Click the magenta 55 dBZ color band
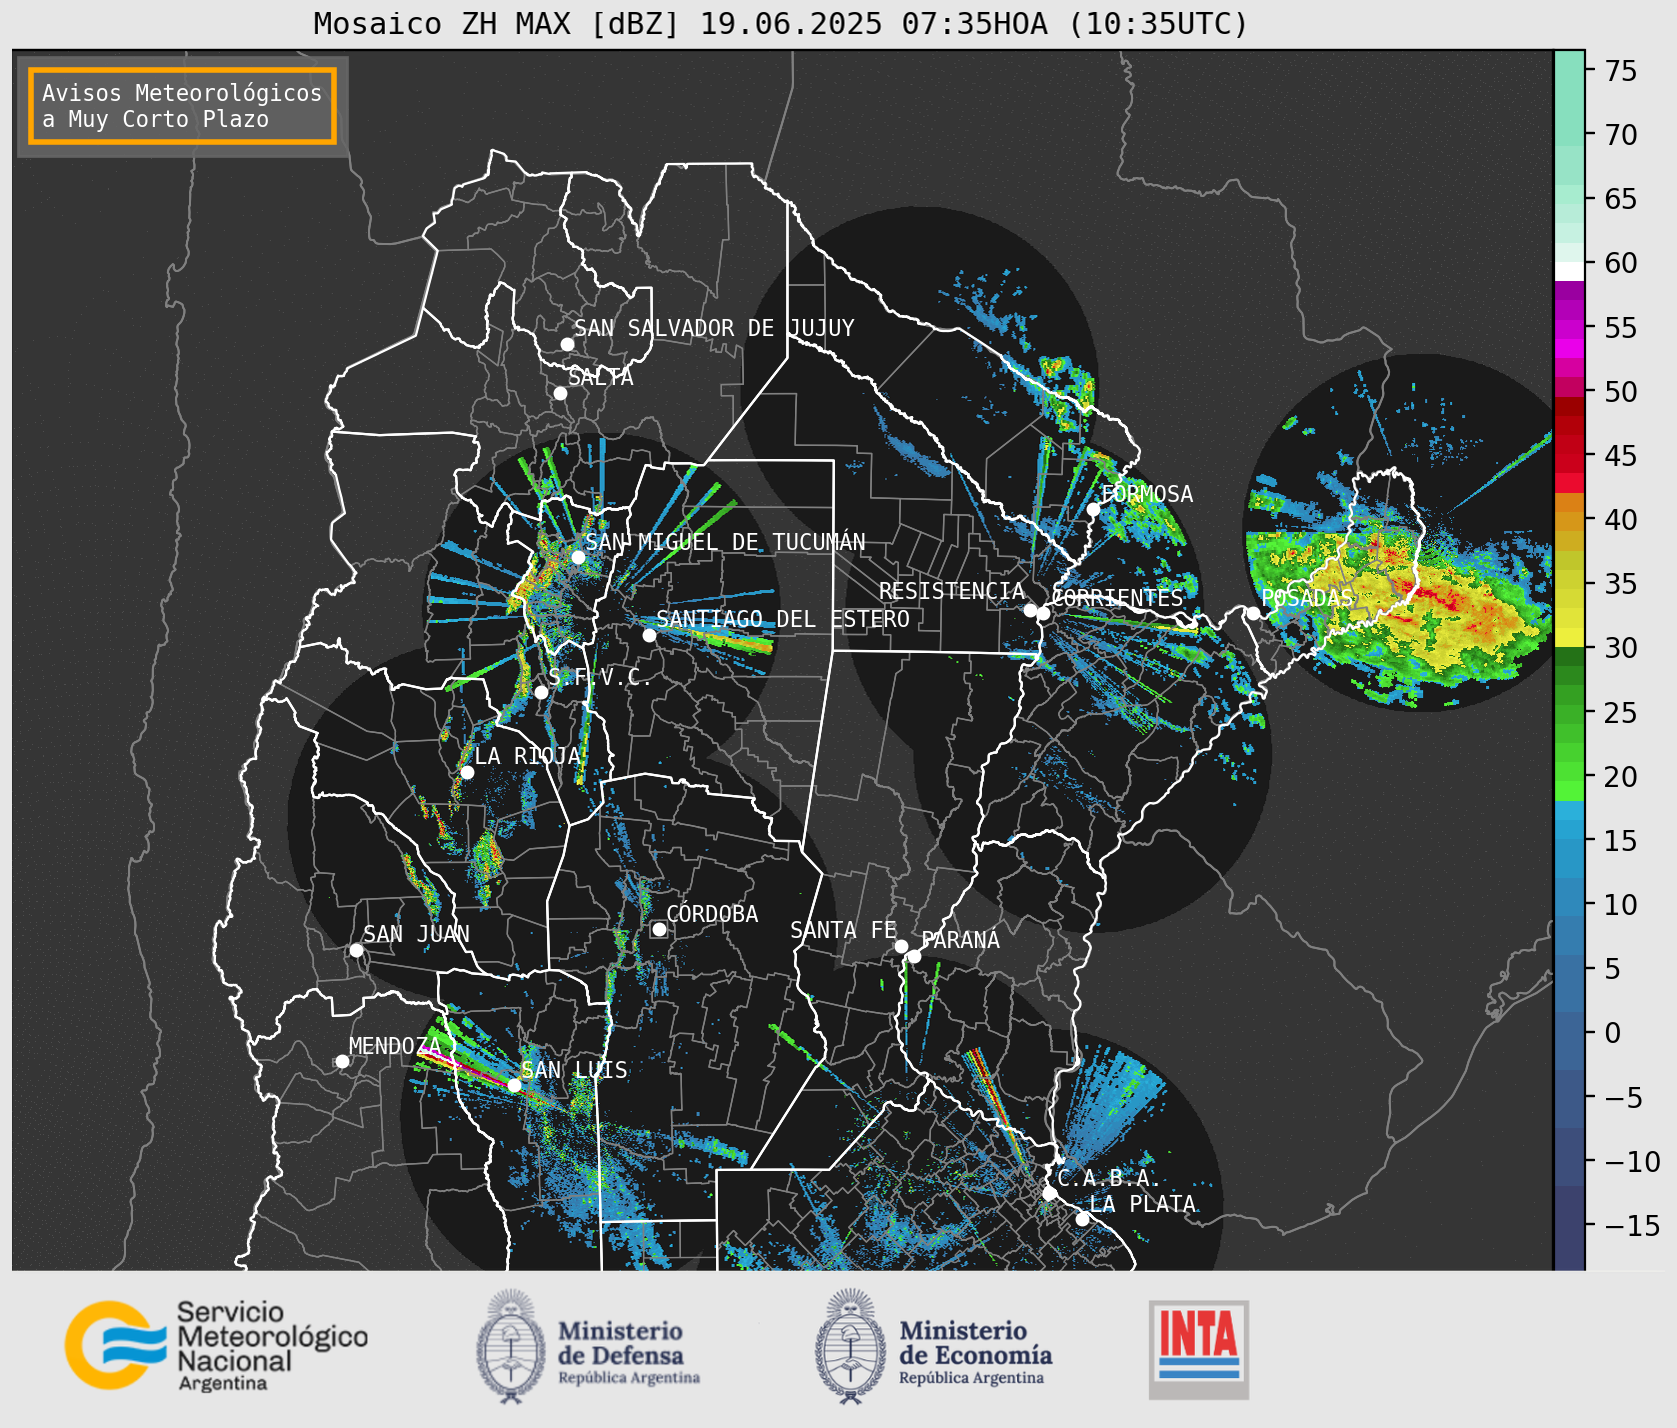 tap(1570, 328)
